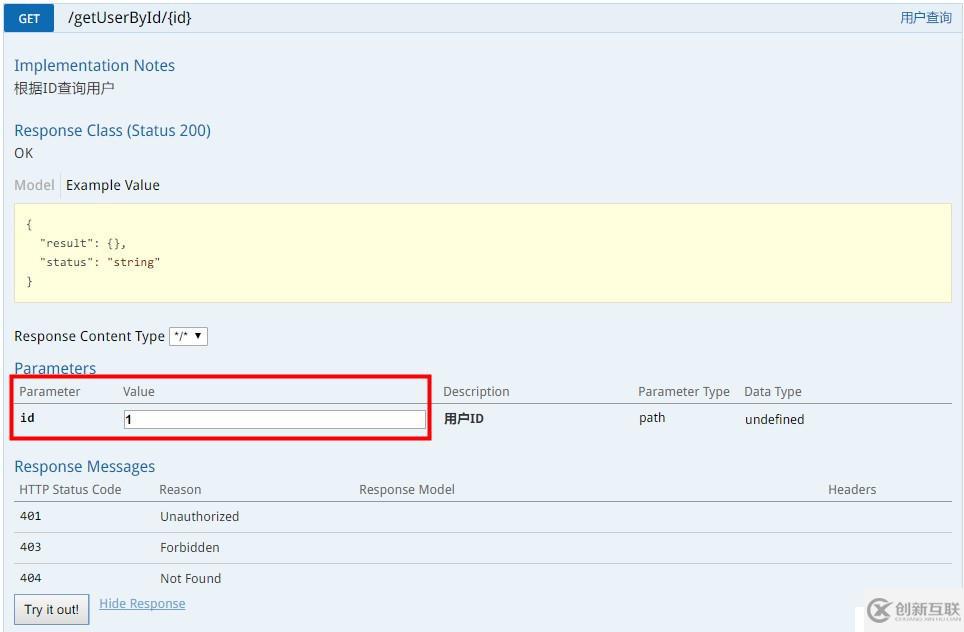
Task: Click the Hide Response link
Action: click(x=142, y=604)
